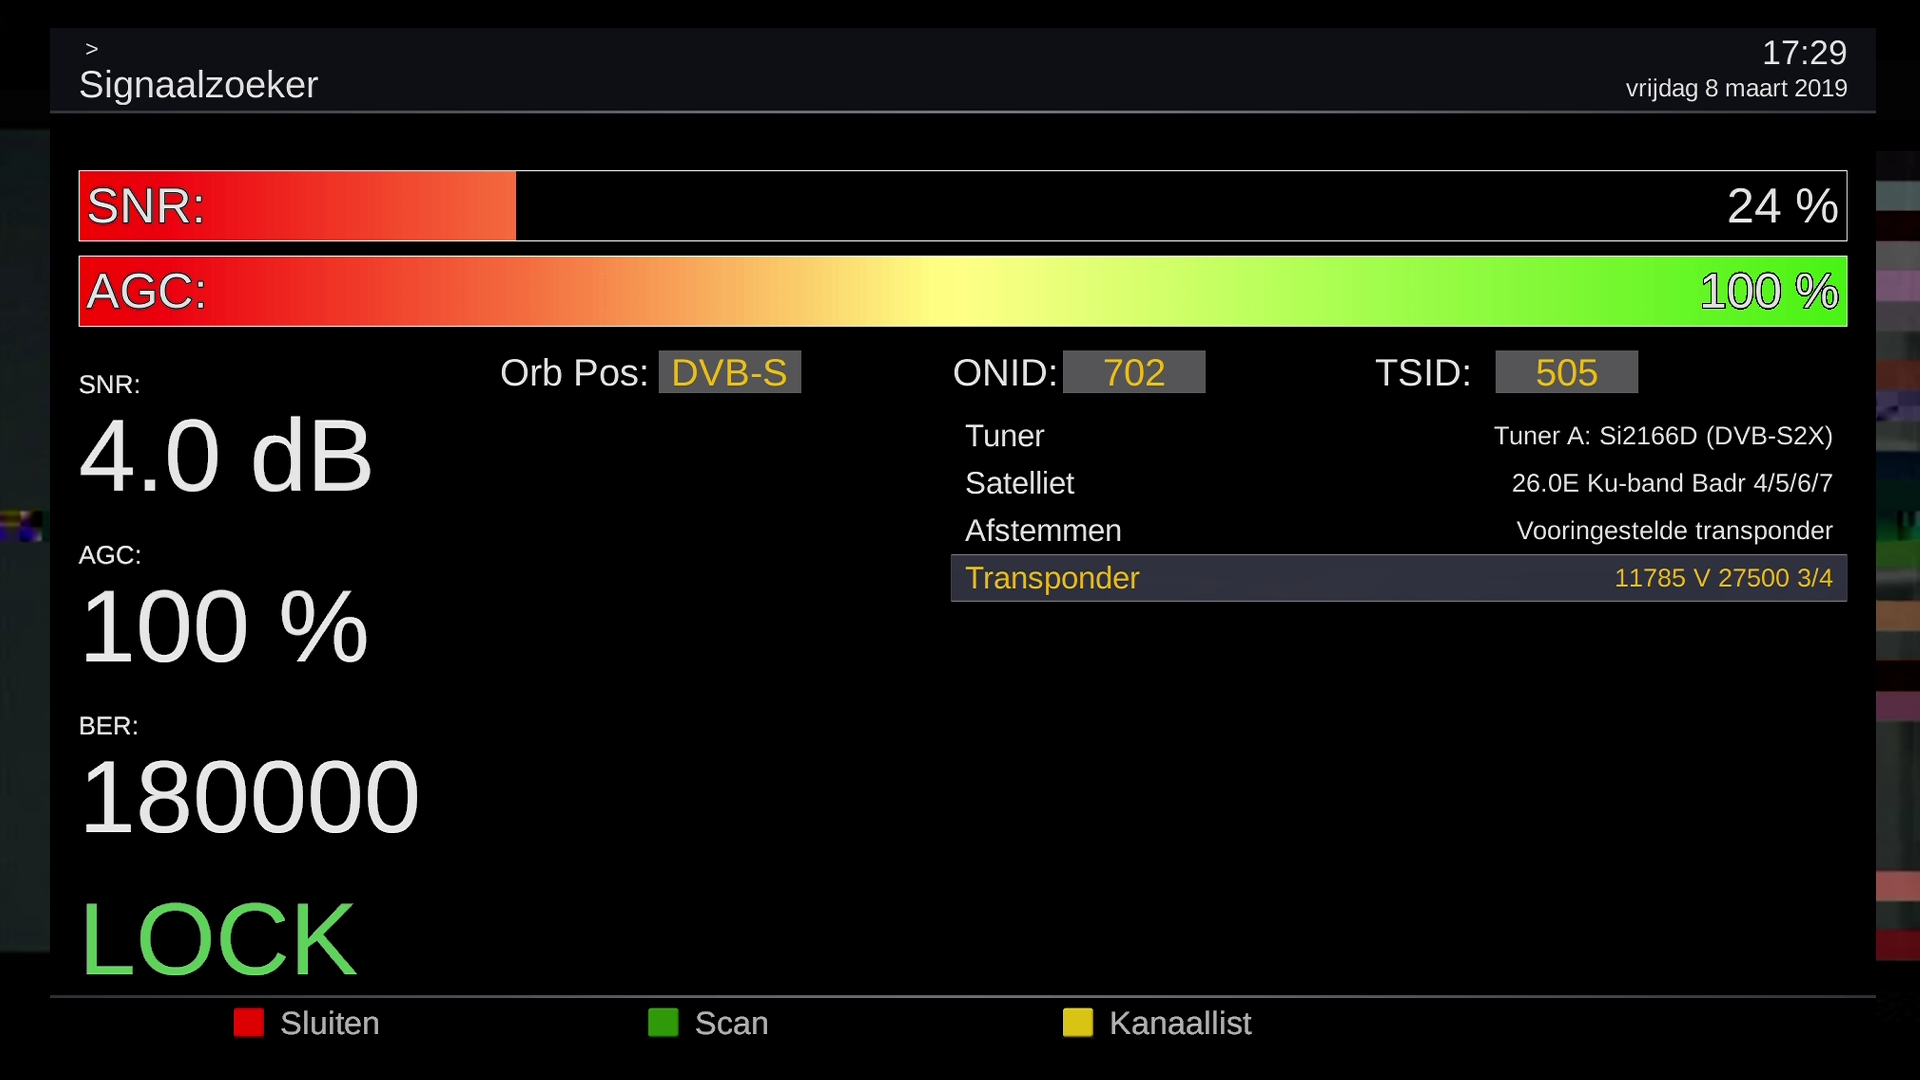Change the Tuner A: Si2166D value
Image resolution: width=1920 pixels, height=1080 pixels.
[1662, 436]
